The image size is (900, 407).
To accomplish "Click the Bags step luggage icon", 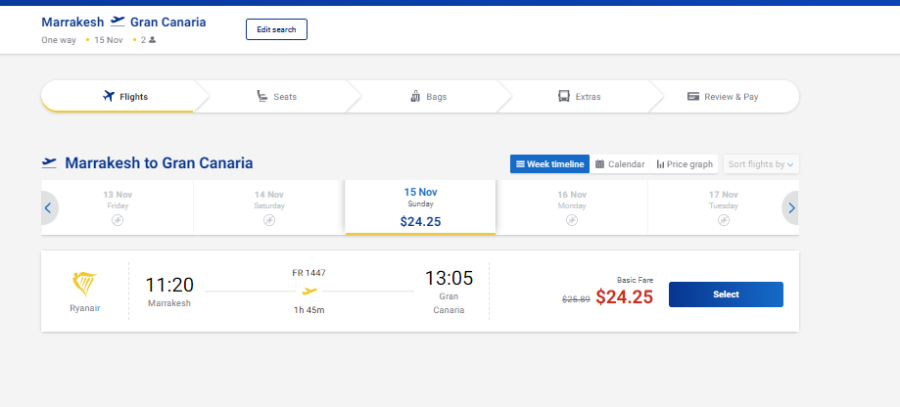I will (x=416, y=96).
